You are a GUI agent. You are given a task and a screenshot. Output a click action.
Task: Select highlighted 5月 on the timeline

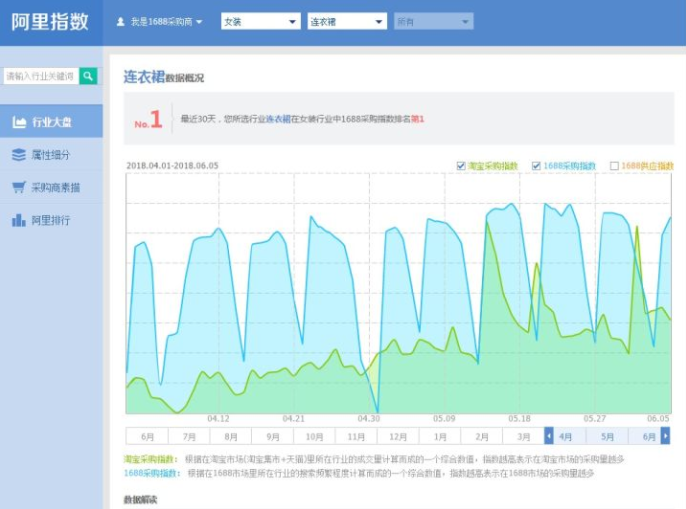[x=607, y=436]
